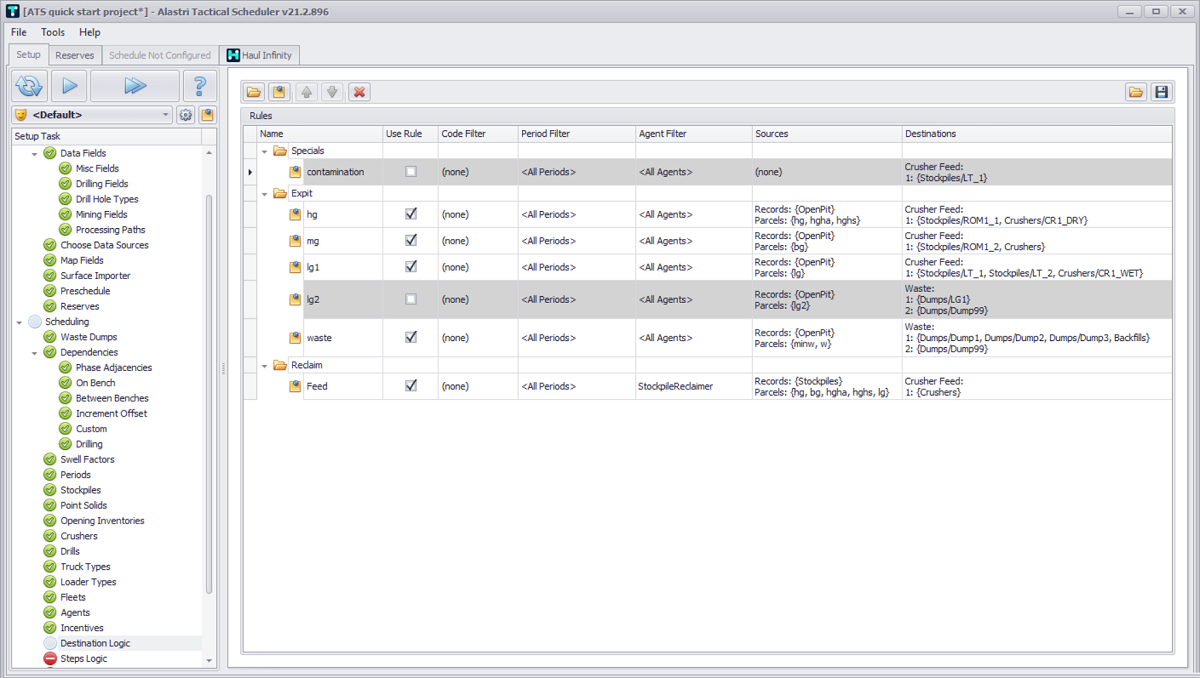Open the <Default> scenario dropdown

pos(166,115)
